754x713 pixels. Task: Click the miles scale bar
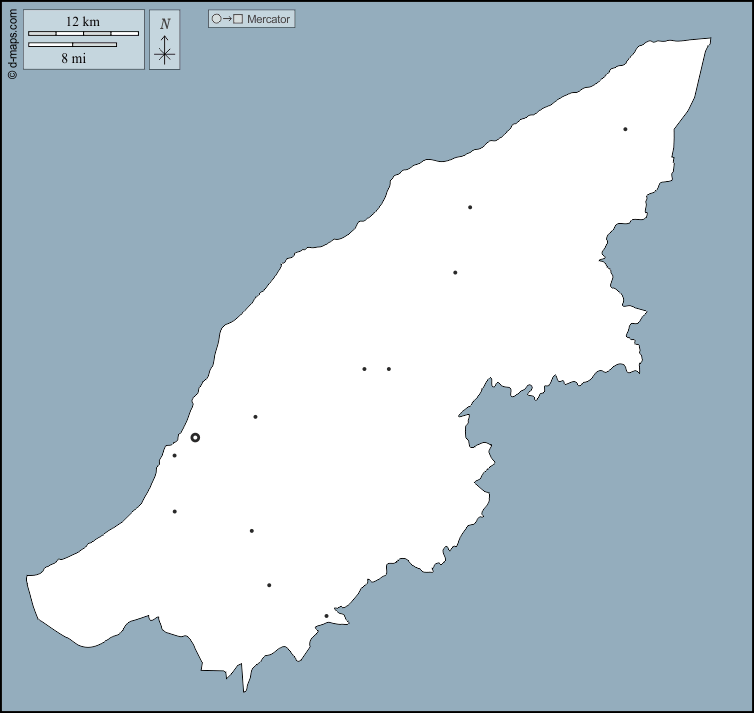pos(72,45)
